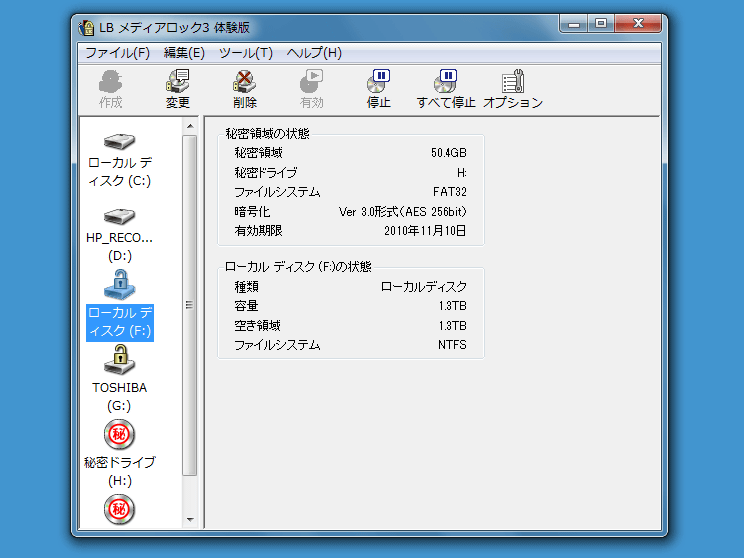
Task: Select the 秘密ドライブ (H:) secret icon
Action: 120,434
